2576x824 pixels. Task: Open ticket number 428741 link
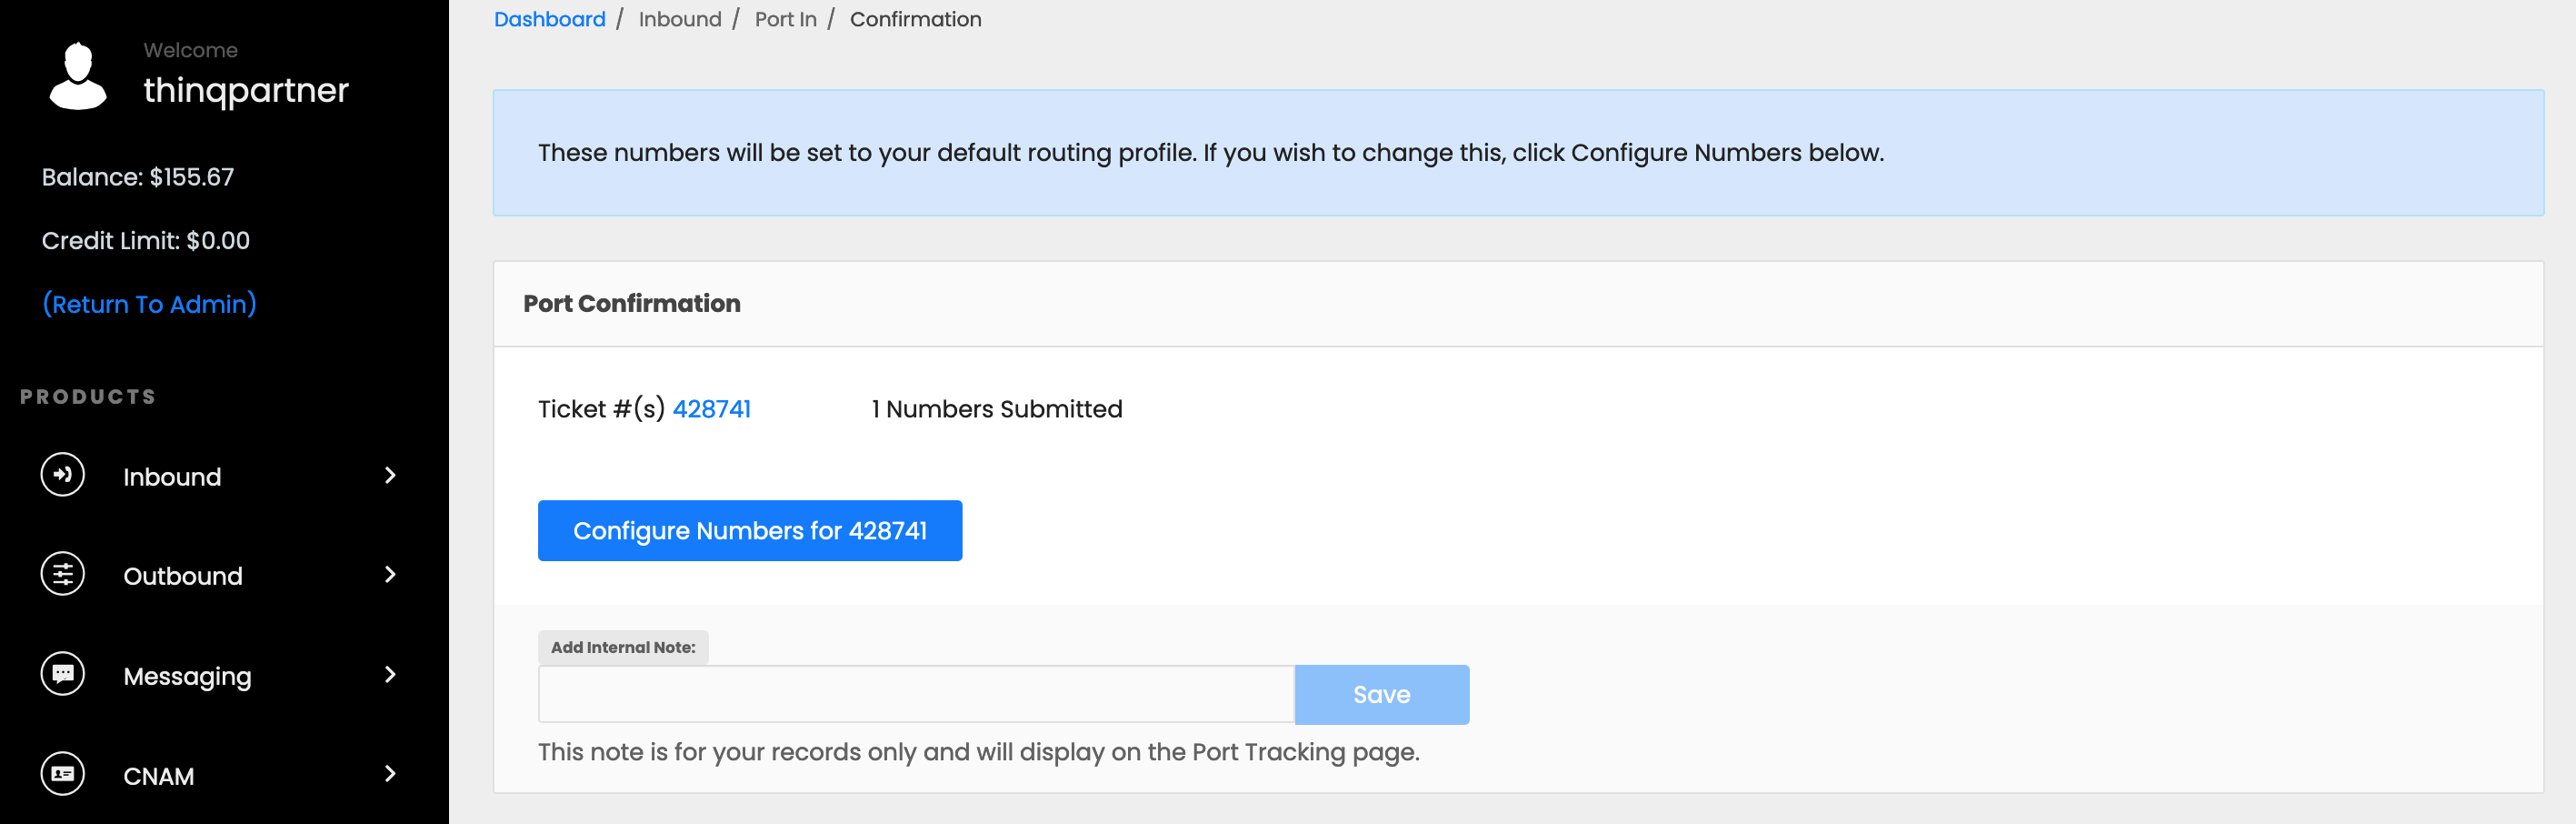711,409
